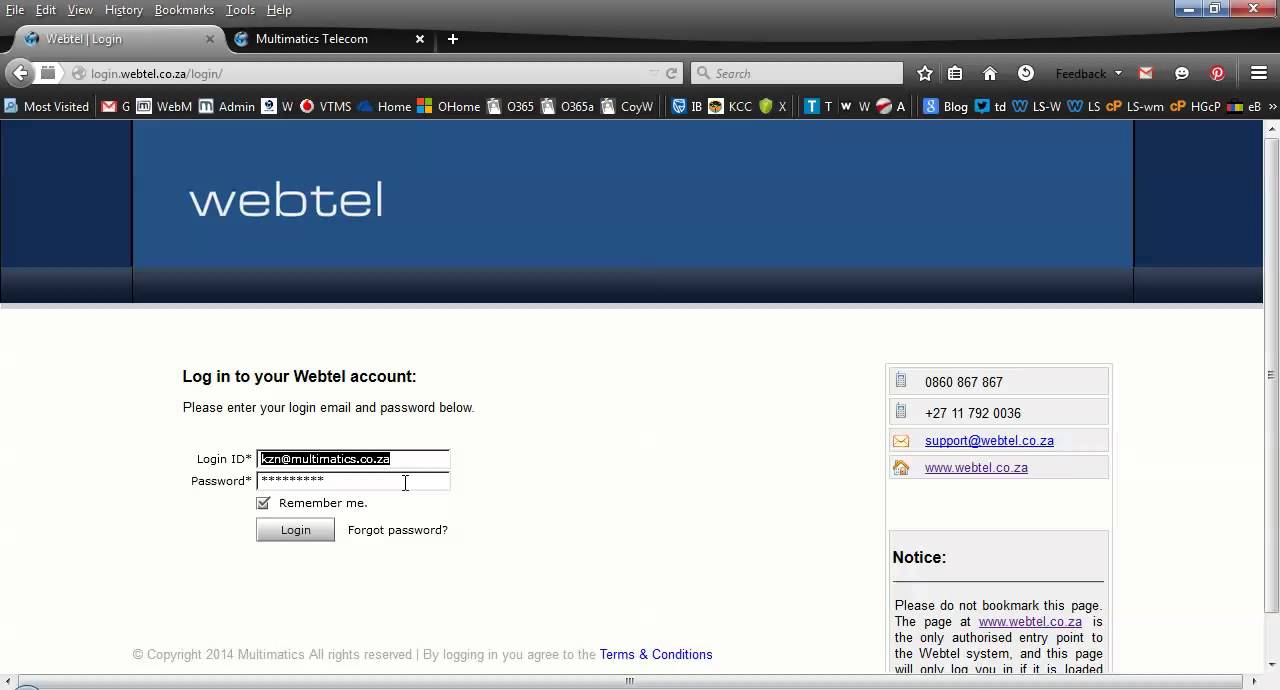Click the webtel logo in the header

click(286, 200)
